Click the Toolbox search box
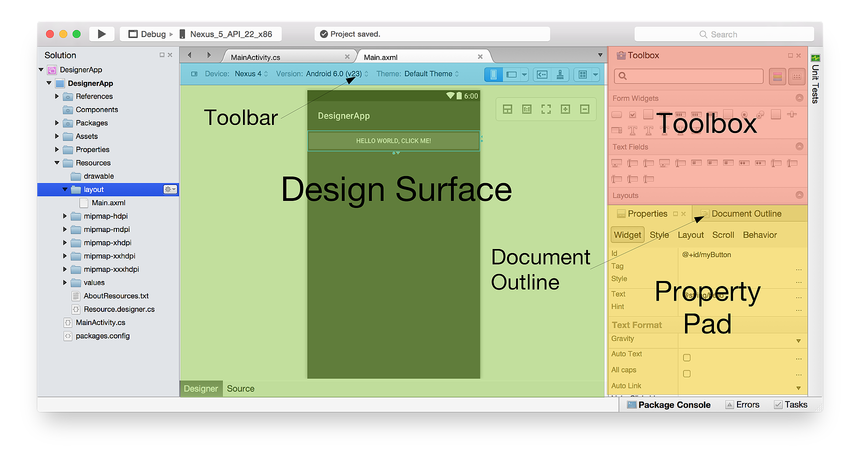Viewport: 860px width, 465px height. (x=688, y=76)
